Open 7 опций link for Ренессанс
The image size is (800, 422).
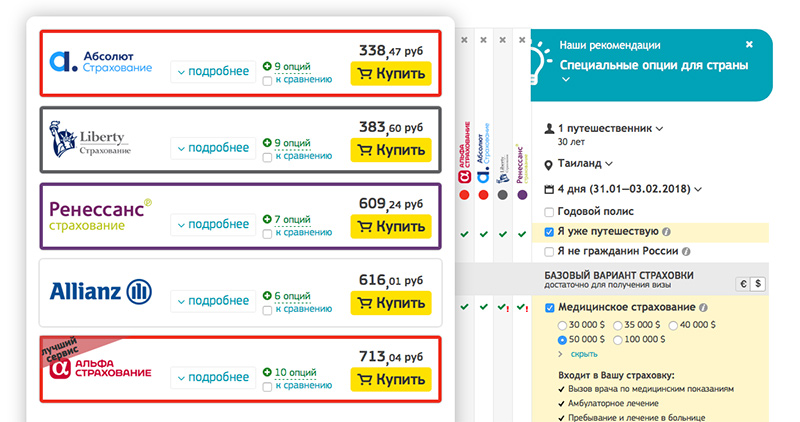coord(292,219)
